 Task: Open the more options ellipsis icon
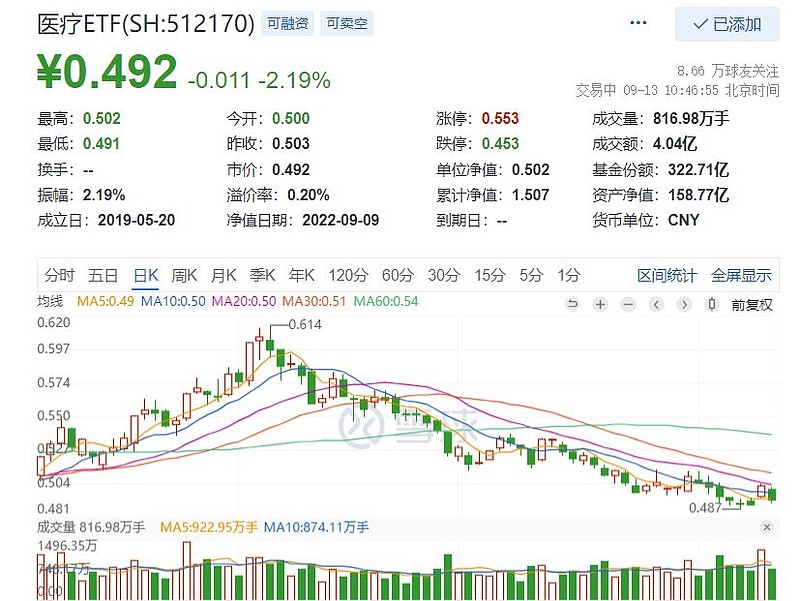(637, 23)
